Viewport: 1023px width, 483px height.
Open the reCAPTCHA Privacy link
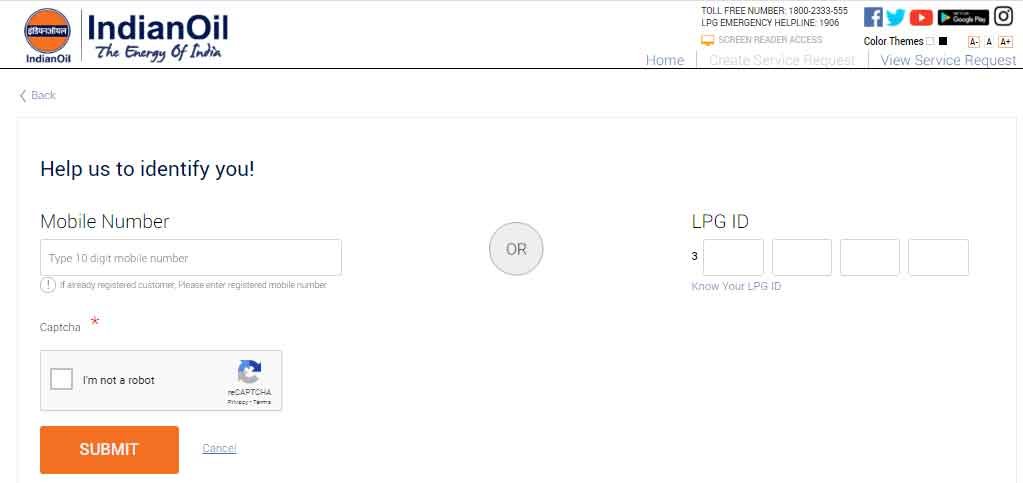click(x=238, y=402)
